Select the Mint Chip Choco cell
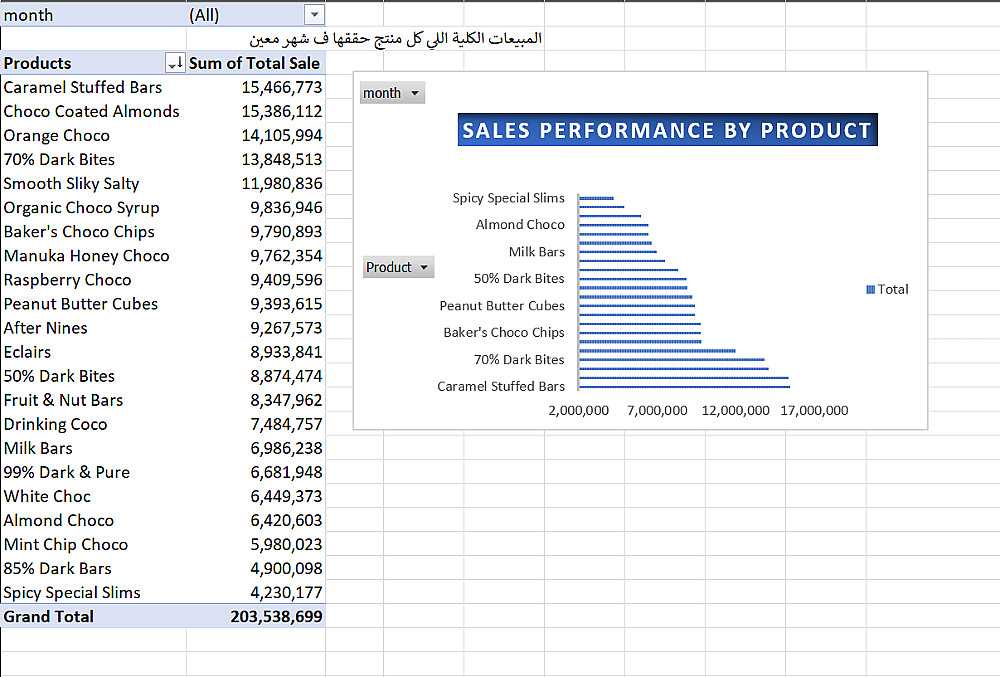The height and width of the screenshot is (677, 1000). pos(65,545)
